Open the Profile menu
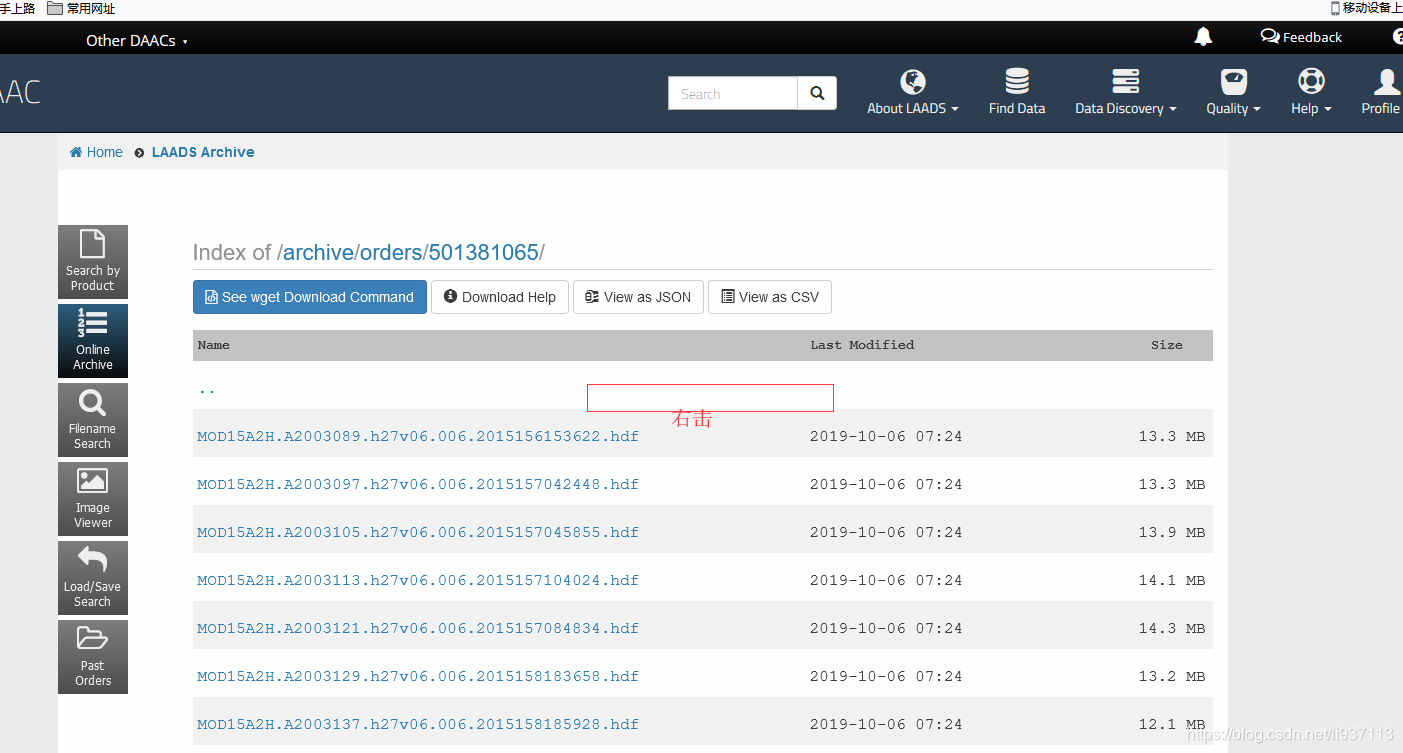Screen dimensions: 1403x753 [1382, 92]
